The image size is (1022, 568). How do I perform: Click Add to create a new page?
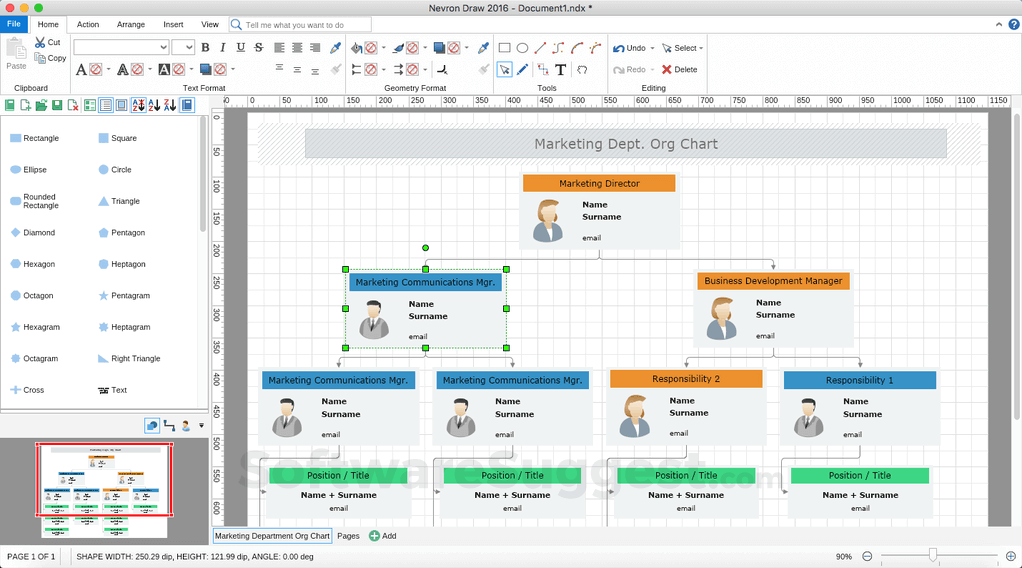[x=383, y=536]
